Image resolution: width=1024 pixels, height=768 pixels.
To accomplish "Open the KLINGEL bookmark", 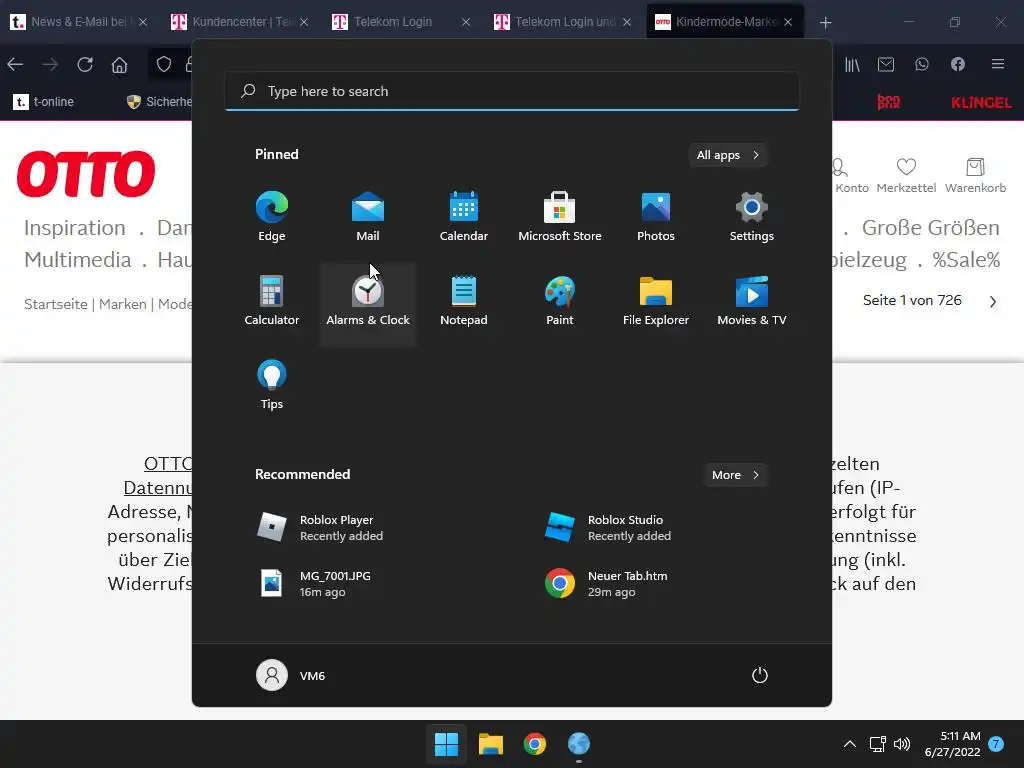I will pyautogui.click(x=981, y=103).
